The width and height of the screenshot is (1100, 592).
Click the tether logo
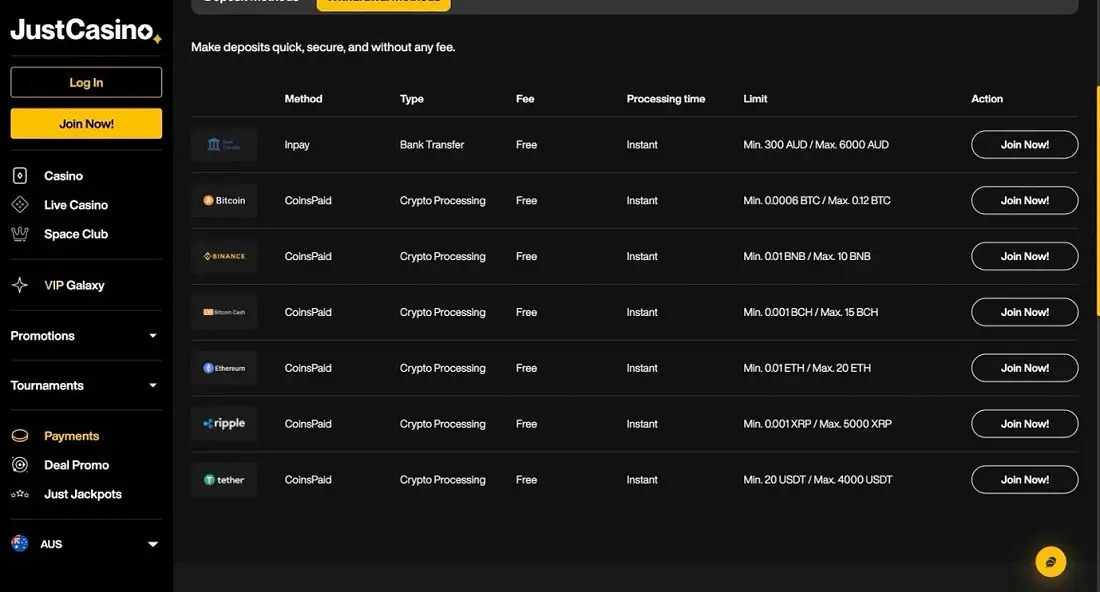pos(224,480)
